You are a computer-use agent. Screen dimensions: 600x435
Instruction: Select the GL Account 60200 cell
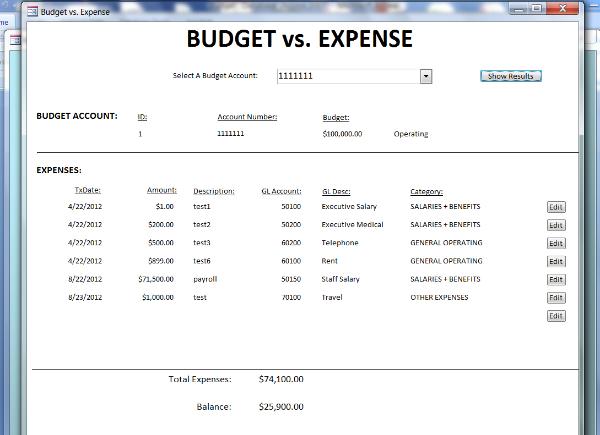(291, 243)
